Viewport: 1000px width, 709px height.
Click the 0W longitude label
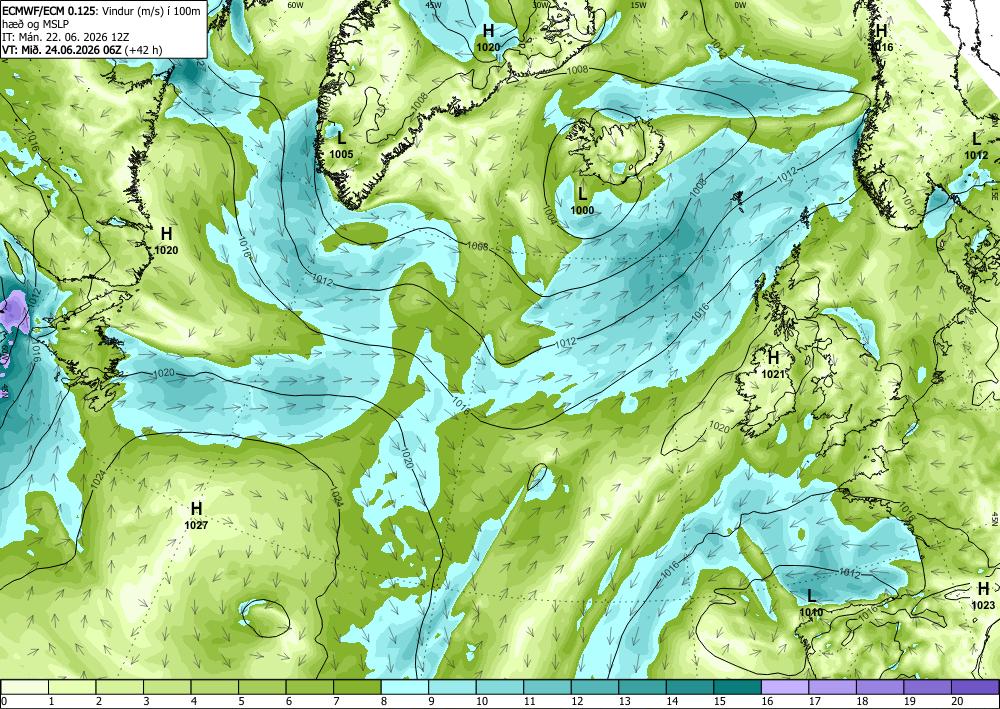point(740,5)
